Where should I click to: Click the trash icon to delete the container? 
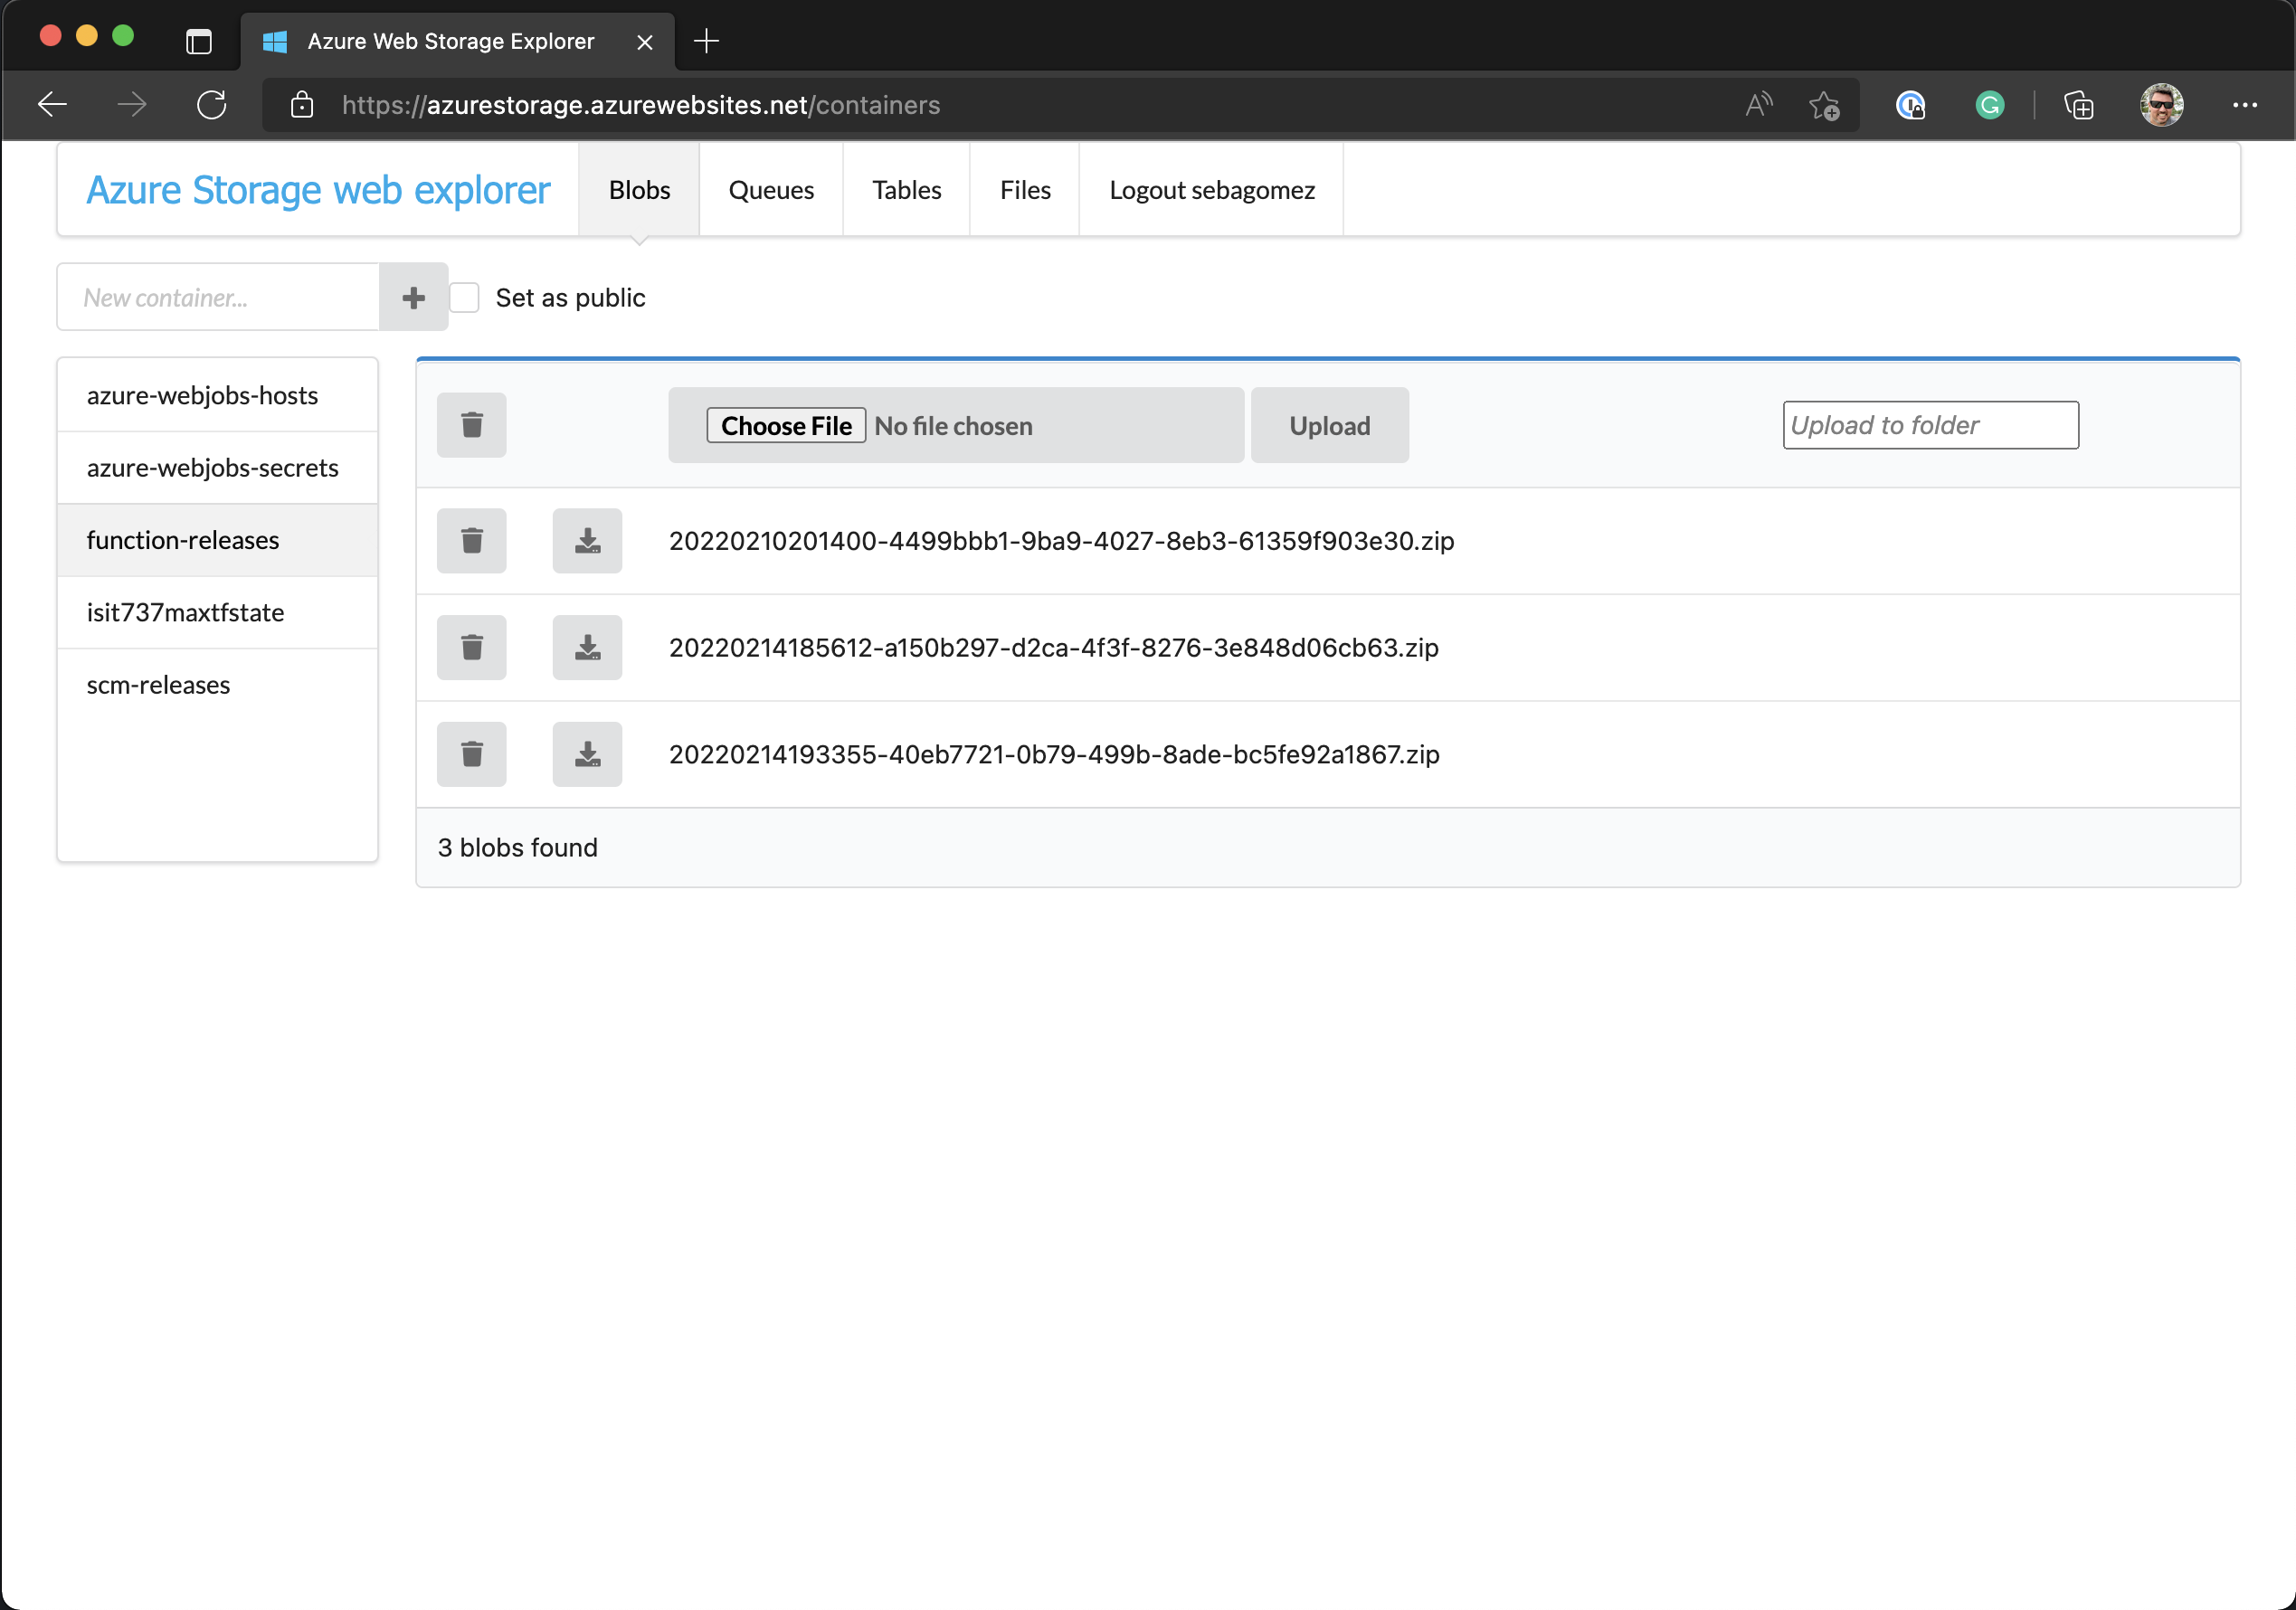(471, 425)
